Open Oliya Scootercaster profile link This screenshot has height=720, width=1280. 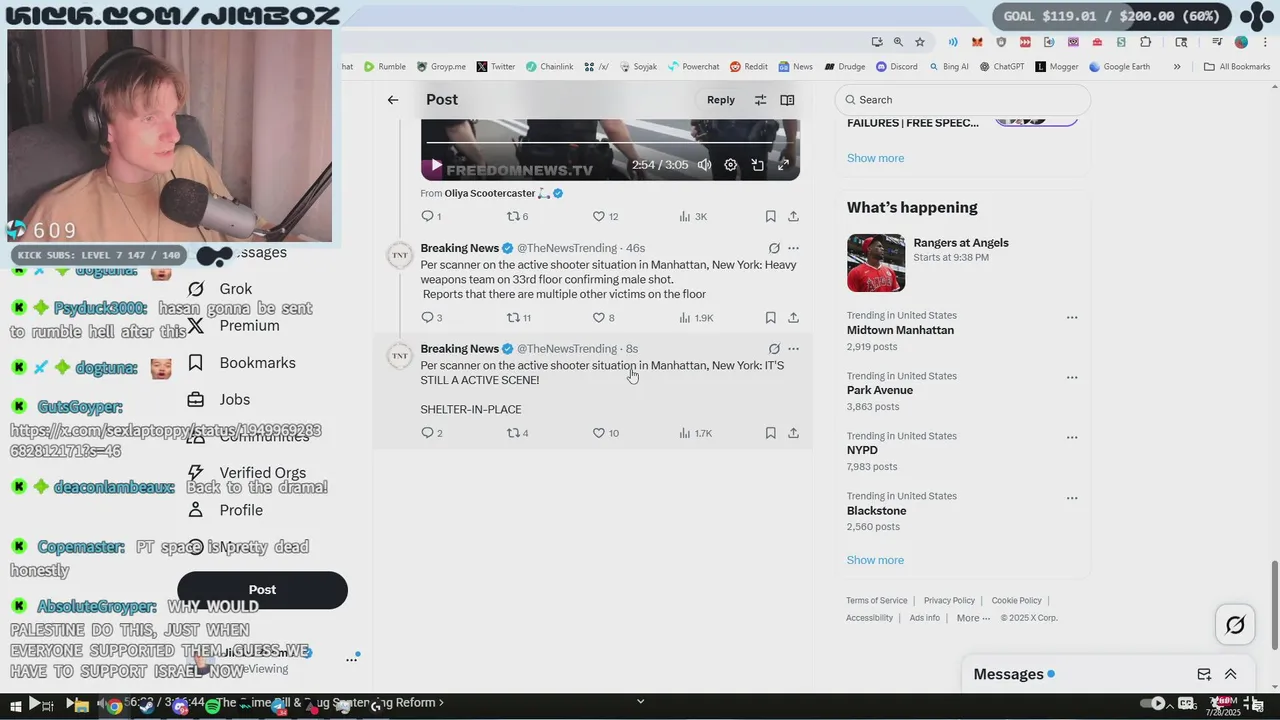pyautogui.click(x=490, y=193)
